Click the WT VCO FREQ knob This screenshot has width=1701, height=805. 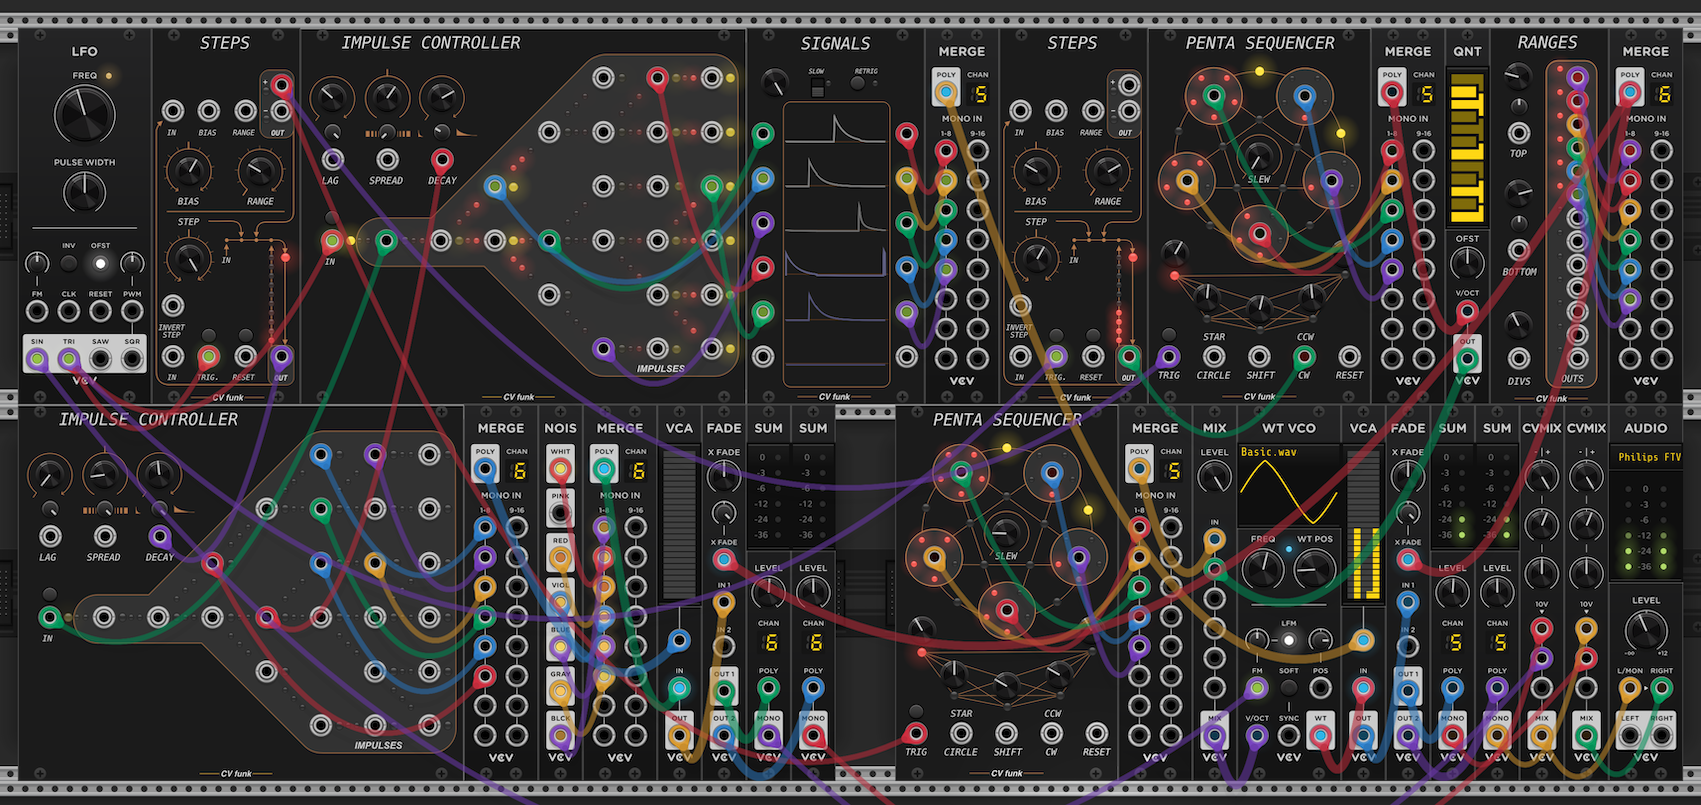coord(1263,569)
